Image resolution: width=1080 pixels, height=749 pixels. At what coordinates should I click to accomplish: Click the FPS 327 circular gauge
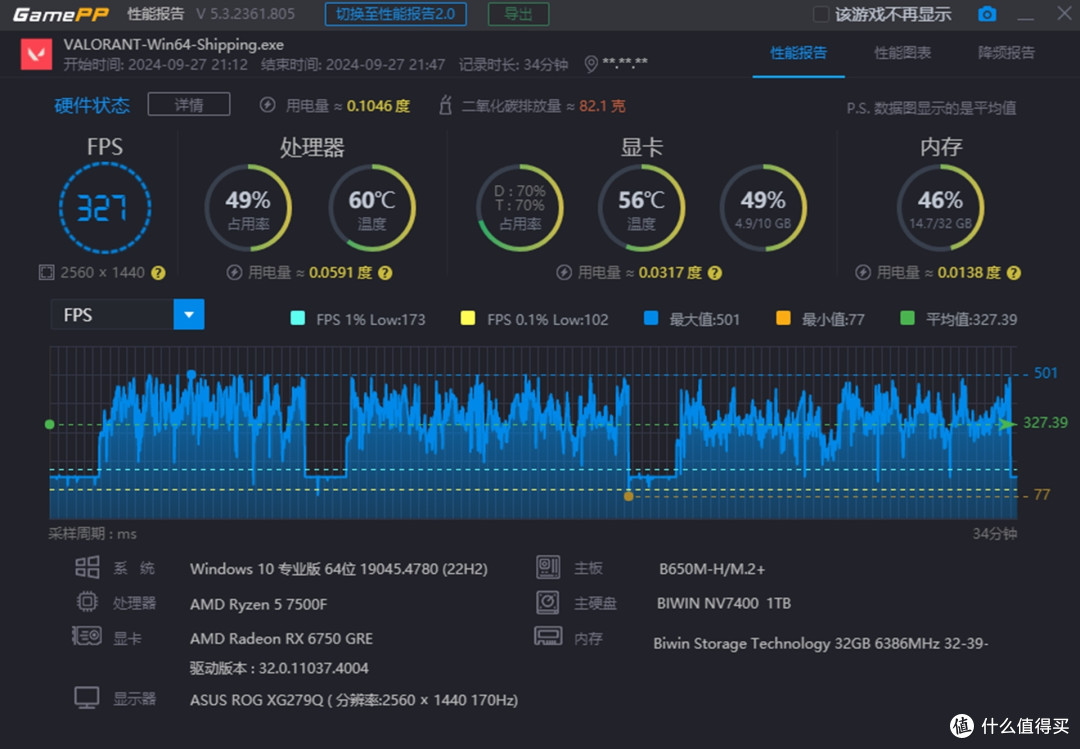pos(105,207)
